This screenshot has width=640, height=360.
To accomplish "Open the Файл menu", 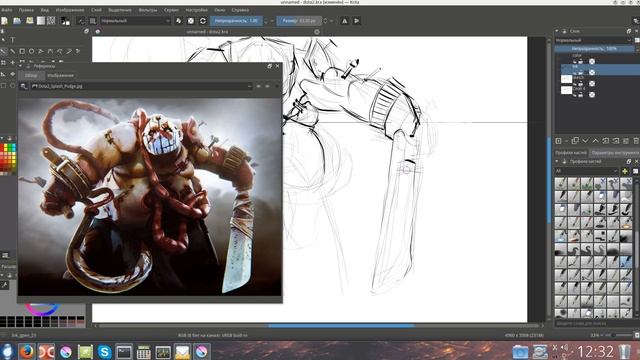I will point(7,10).
